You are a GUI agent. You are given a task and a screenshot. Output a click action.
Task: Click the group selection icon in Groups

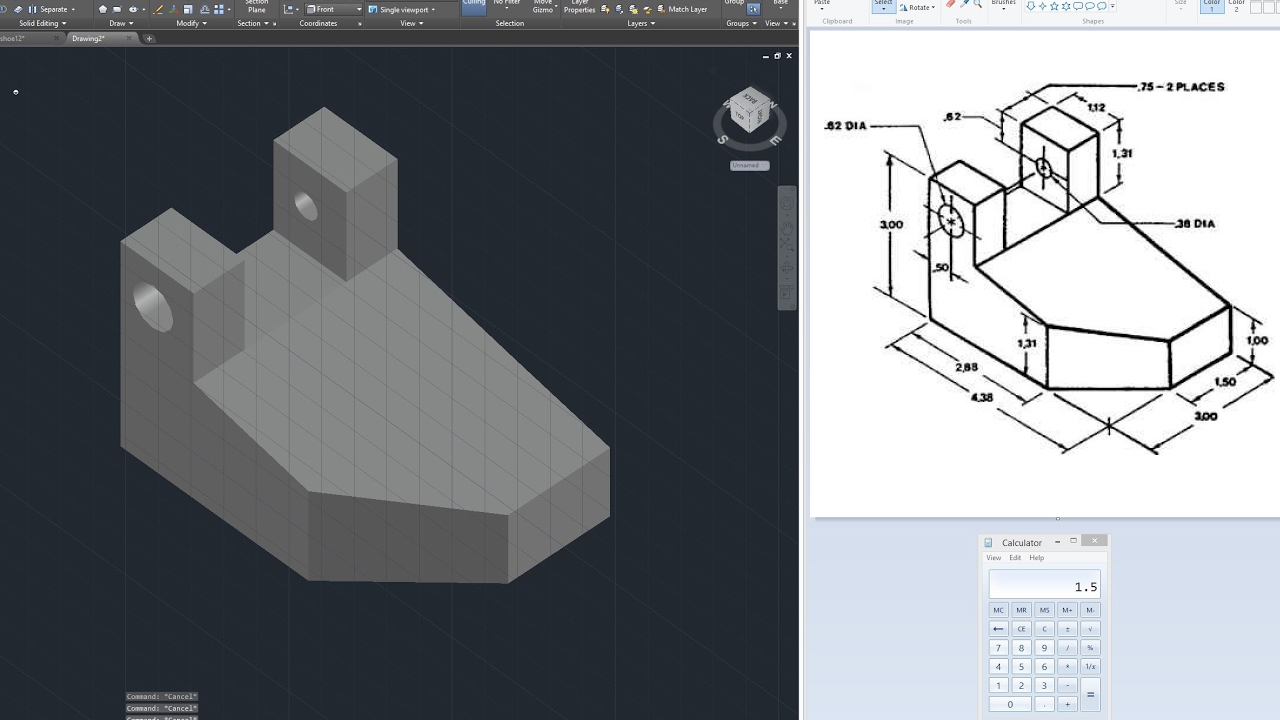(x=754, y=9)
